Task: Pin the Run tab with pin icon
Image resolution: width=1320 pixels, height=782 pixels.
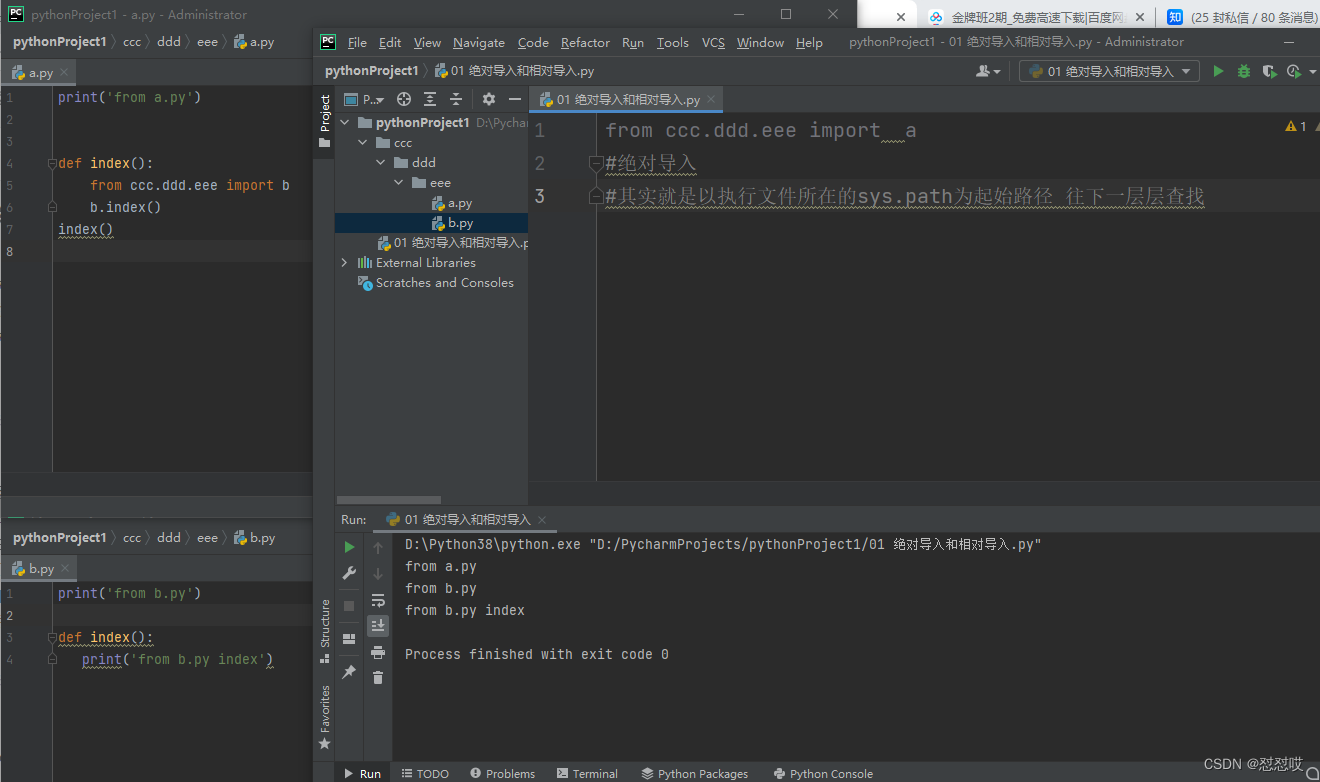Action: [349, 672]
